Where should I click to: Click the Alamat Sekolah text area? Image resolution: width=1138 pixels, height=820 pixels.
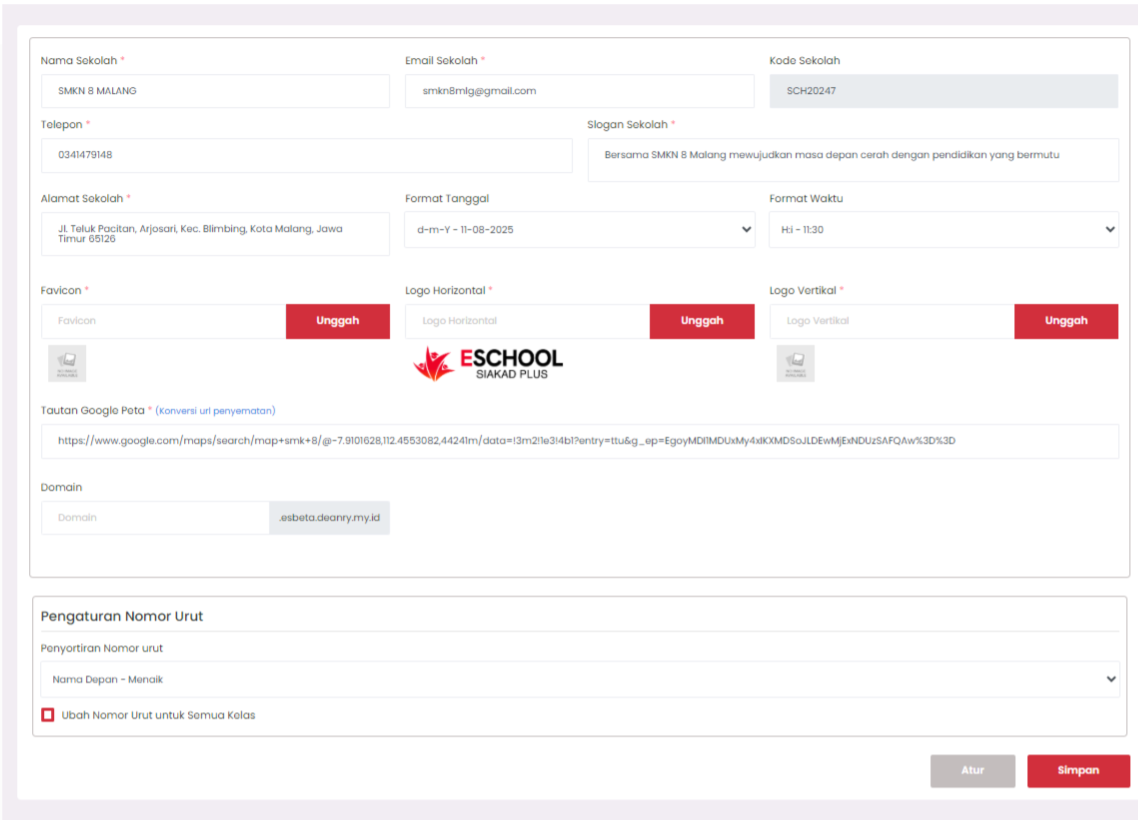[x=215, y=234]
